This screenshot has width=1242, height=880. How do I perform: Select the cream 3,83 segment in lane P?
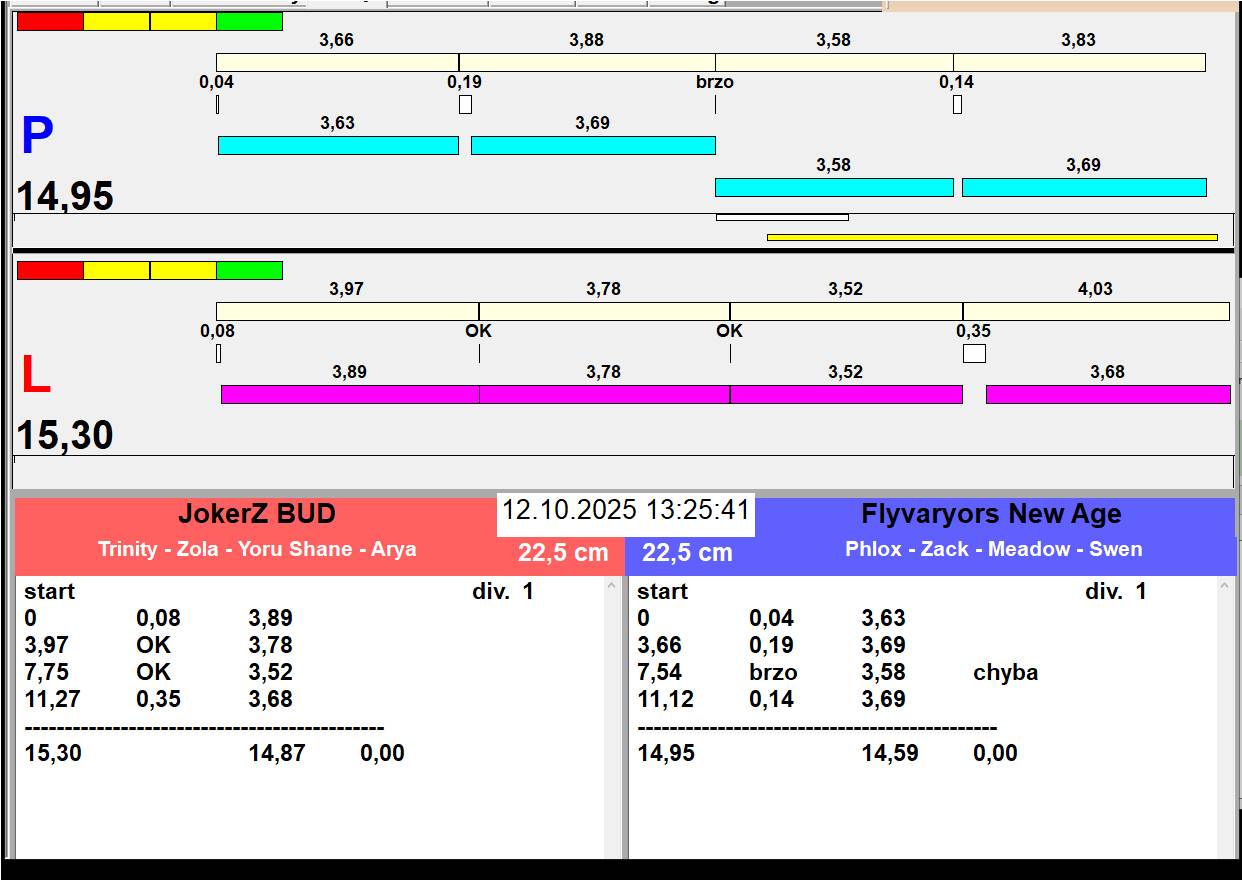coord(1079,62)
